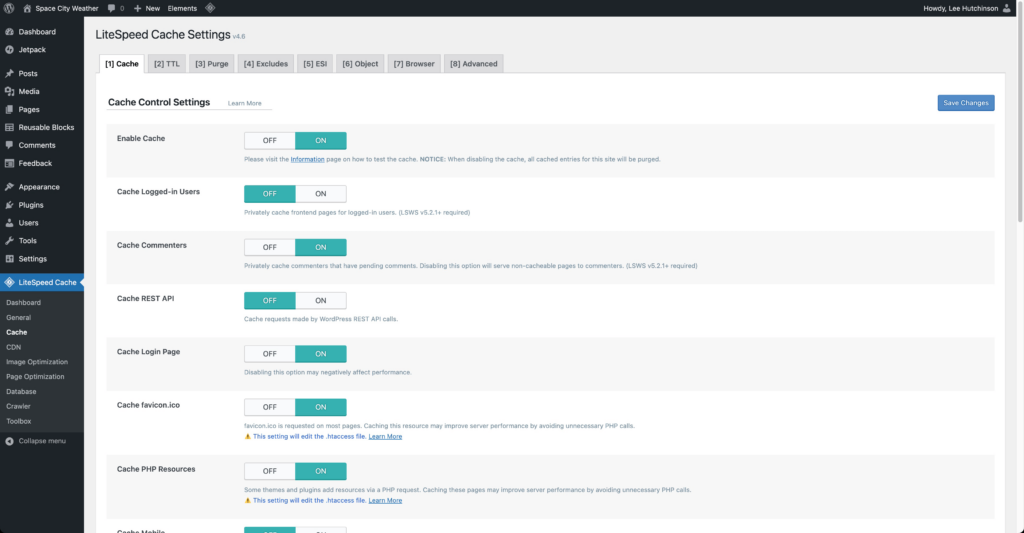This screenshot has height=533, width=1024.
Task: Open the [4] Excludes tab
Action: pyautogui.click(x=266, y=63)
